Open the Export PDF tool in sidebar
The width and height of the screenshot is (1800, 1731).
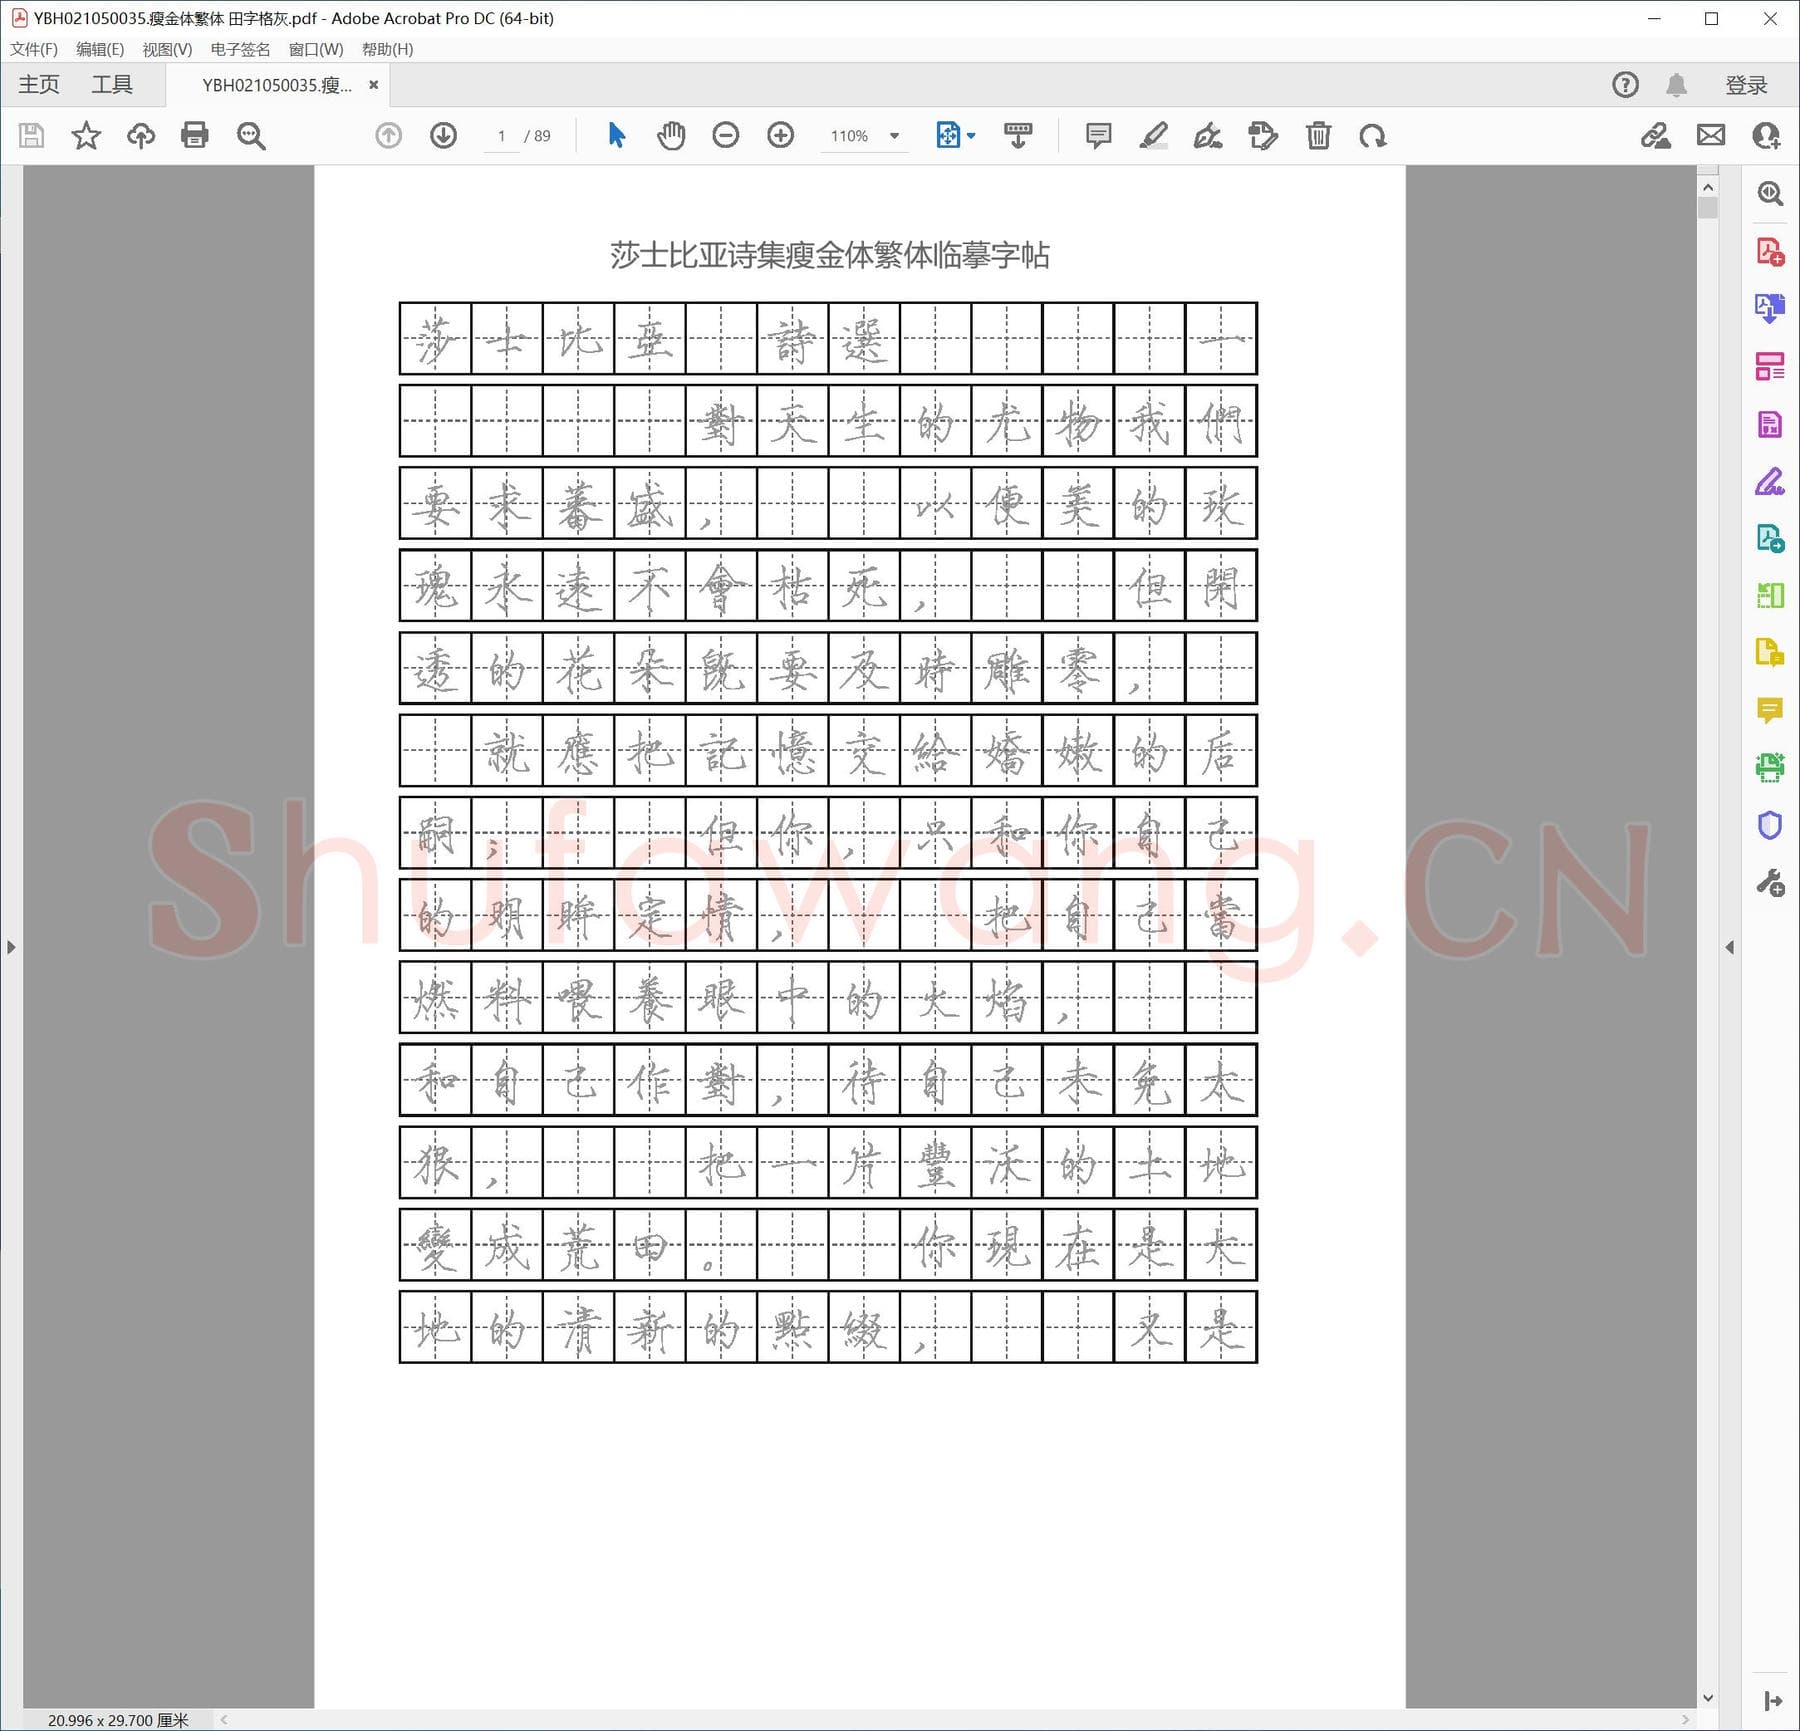pyautogui.click(x=1770, y=308)
